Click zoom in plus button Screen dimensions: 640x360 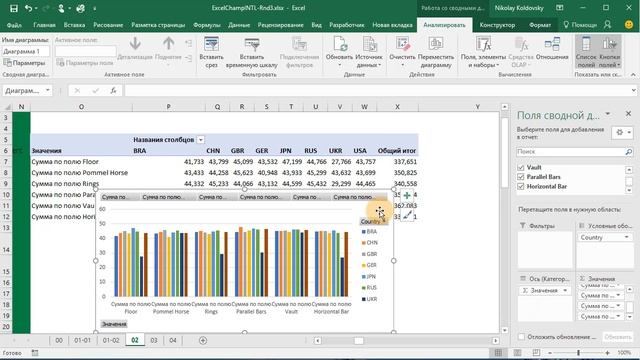(x=608, y=353)
